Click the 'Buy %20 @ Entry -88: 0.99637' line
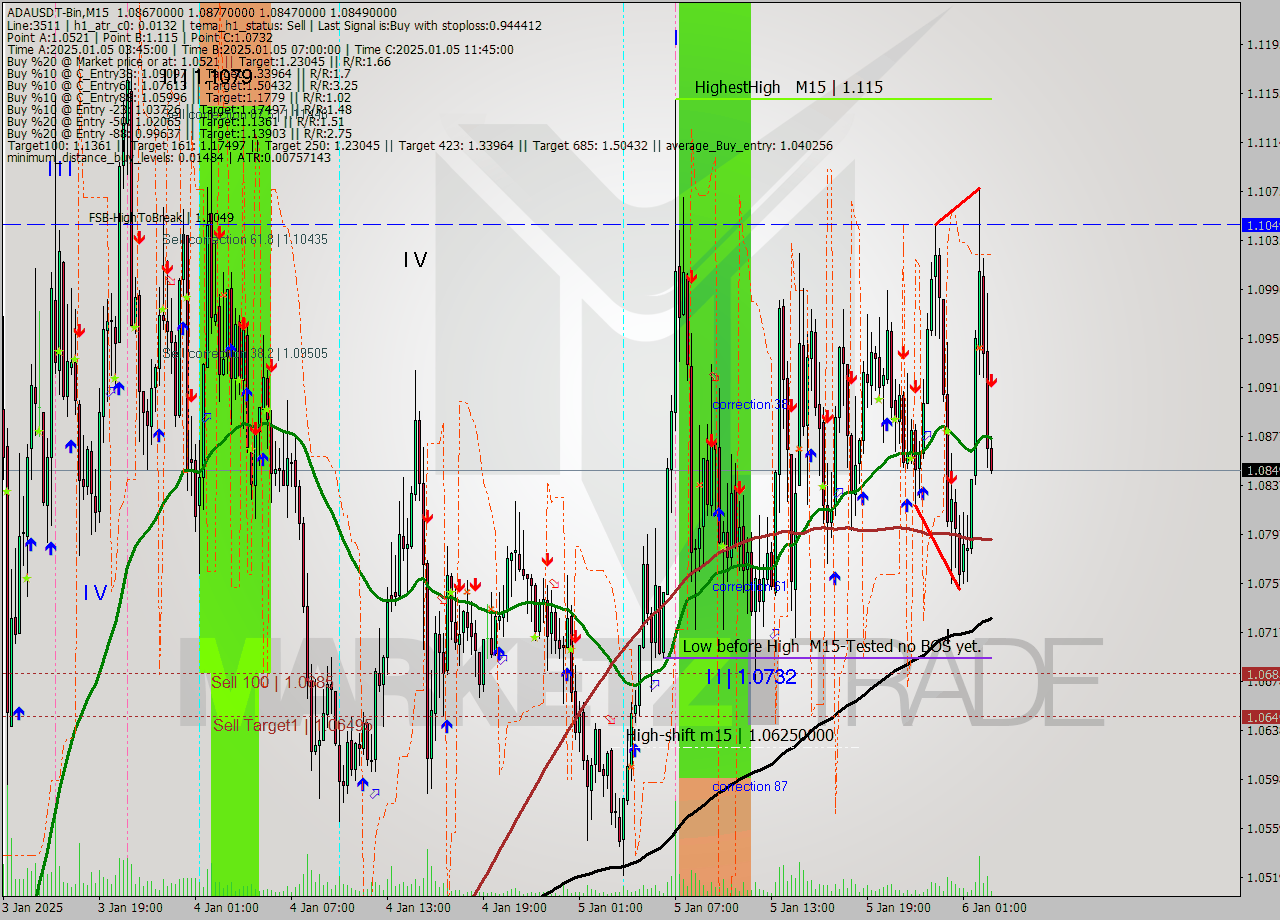Screen dimensions: 1280x920 (179, 133)
